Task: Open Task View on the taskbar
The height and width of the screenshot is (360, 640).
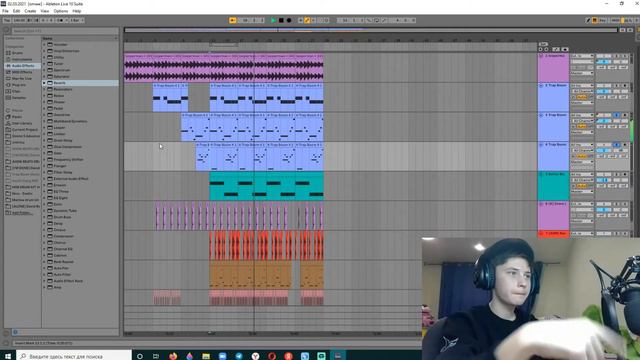Action: 156,356
